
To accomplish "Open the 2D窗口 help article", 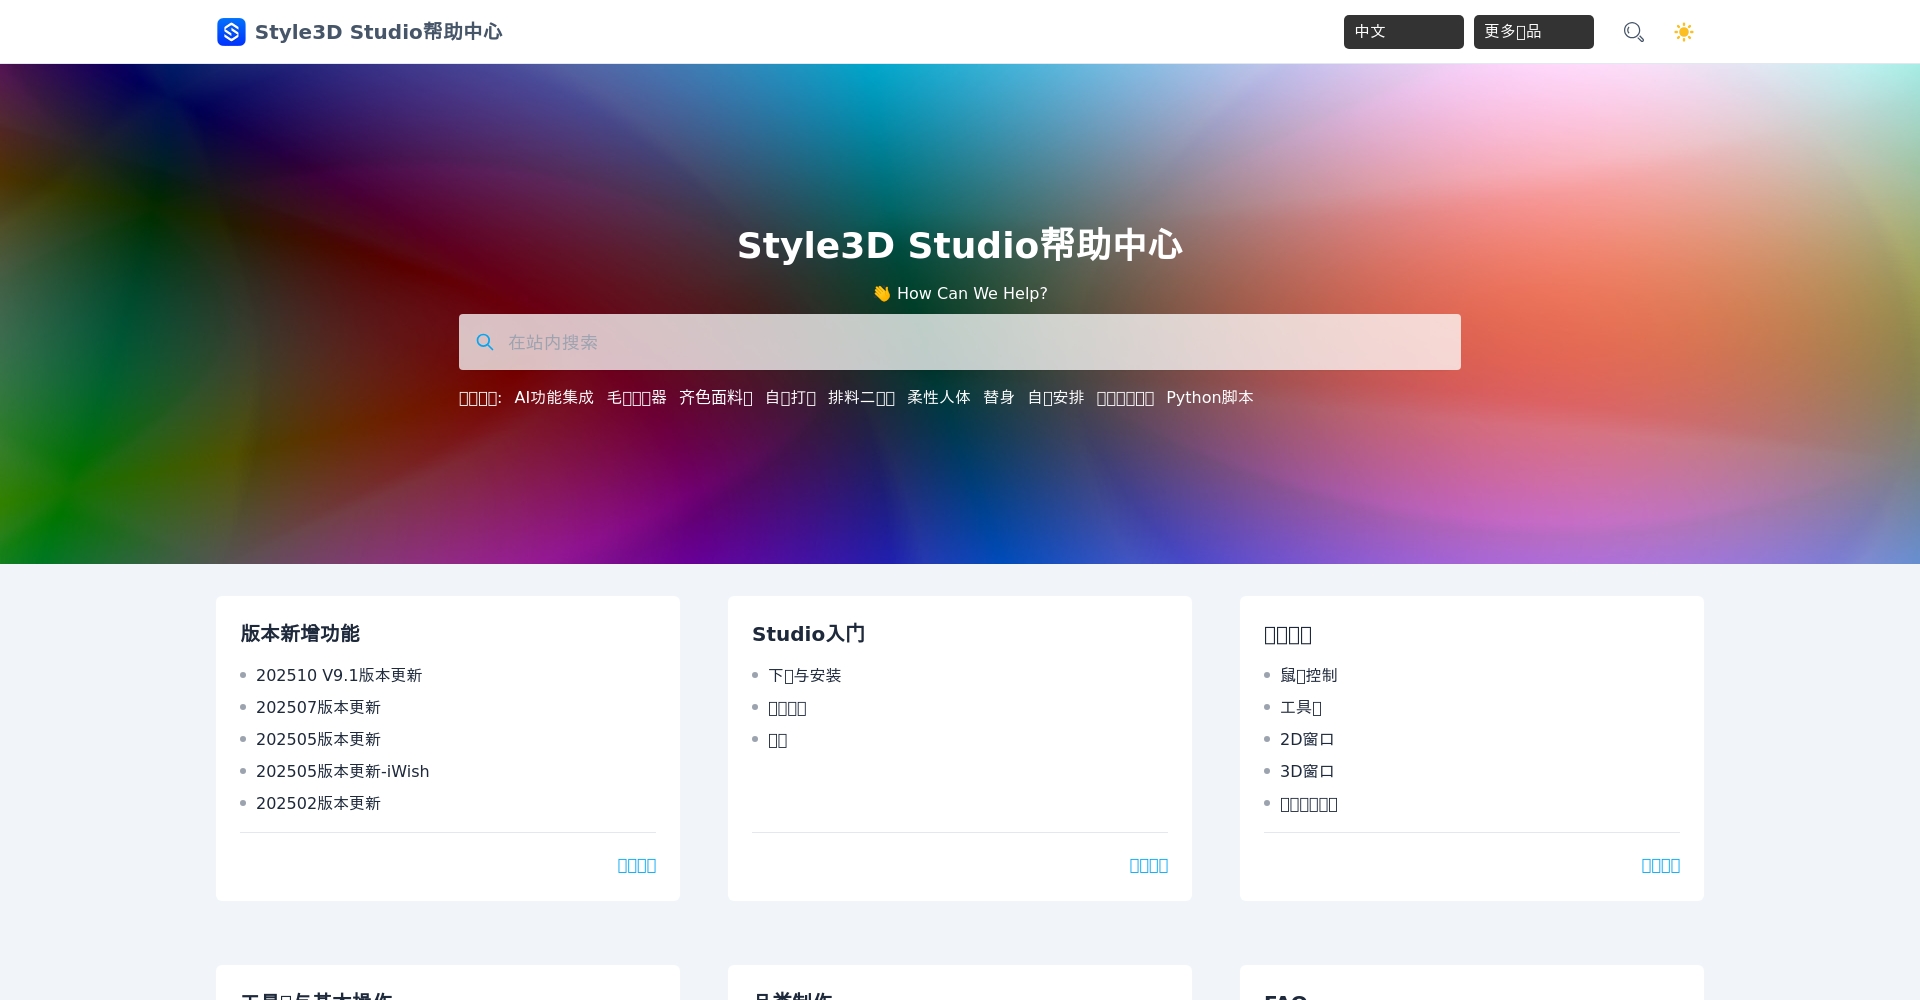I will pyautogui.click(x=1308, y=739).
